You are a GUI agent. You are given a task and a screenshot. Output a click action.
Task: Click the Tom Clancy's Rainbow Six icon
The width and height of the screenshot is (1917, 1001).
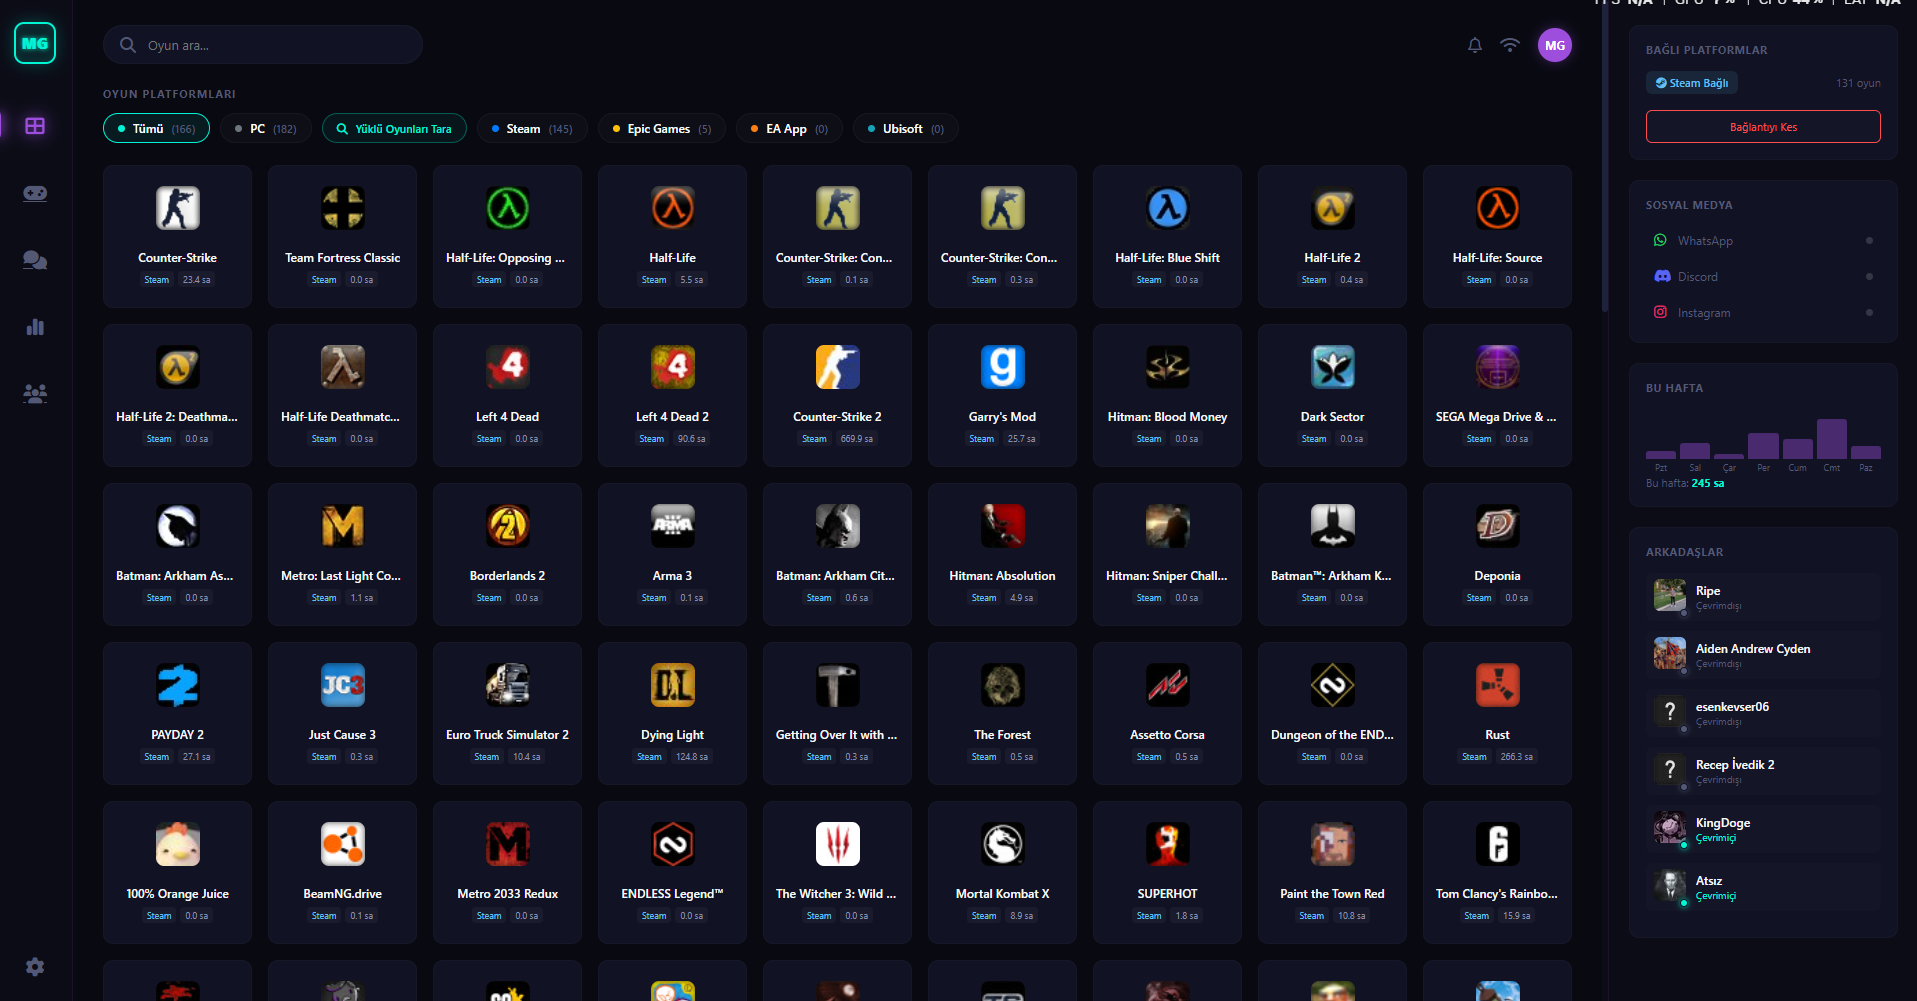point(1498,844)
